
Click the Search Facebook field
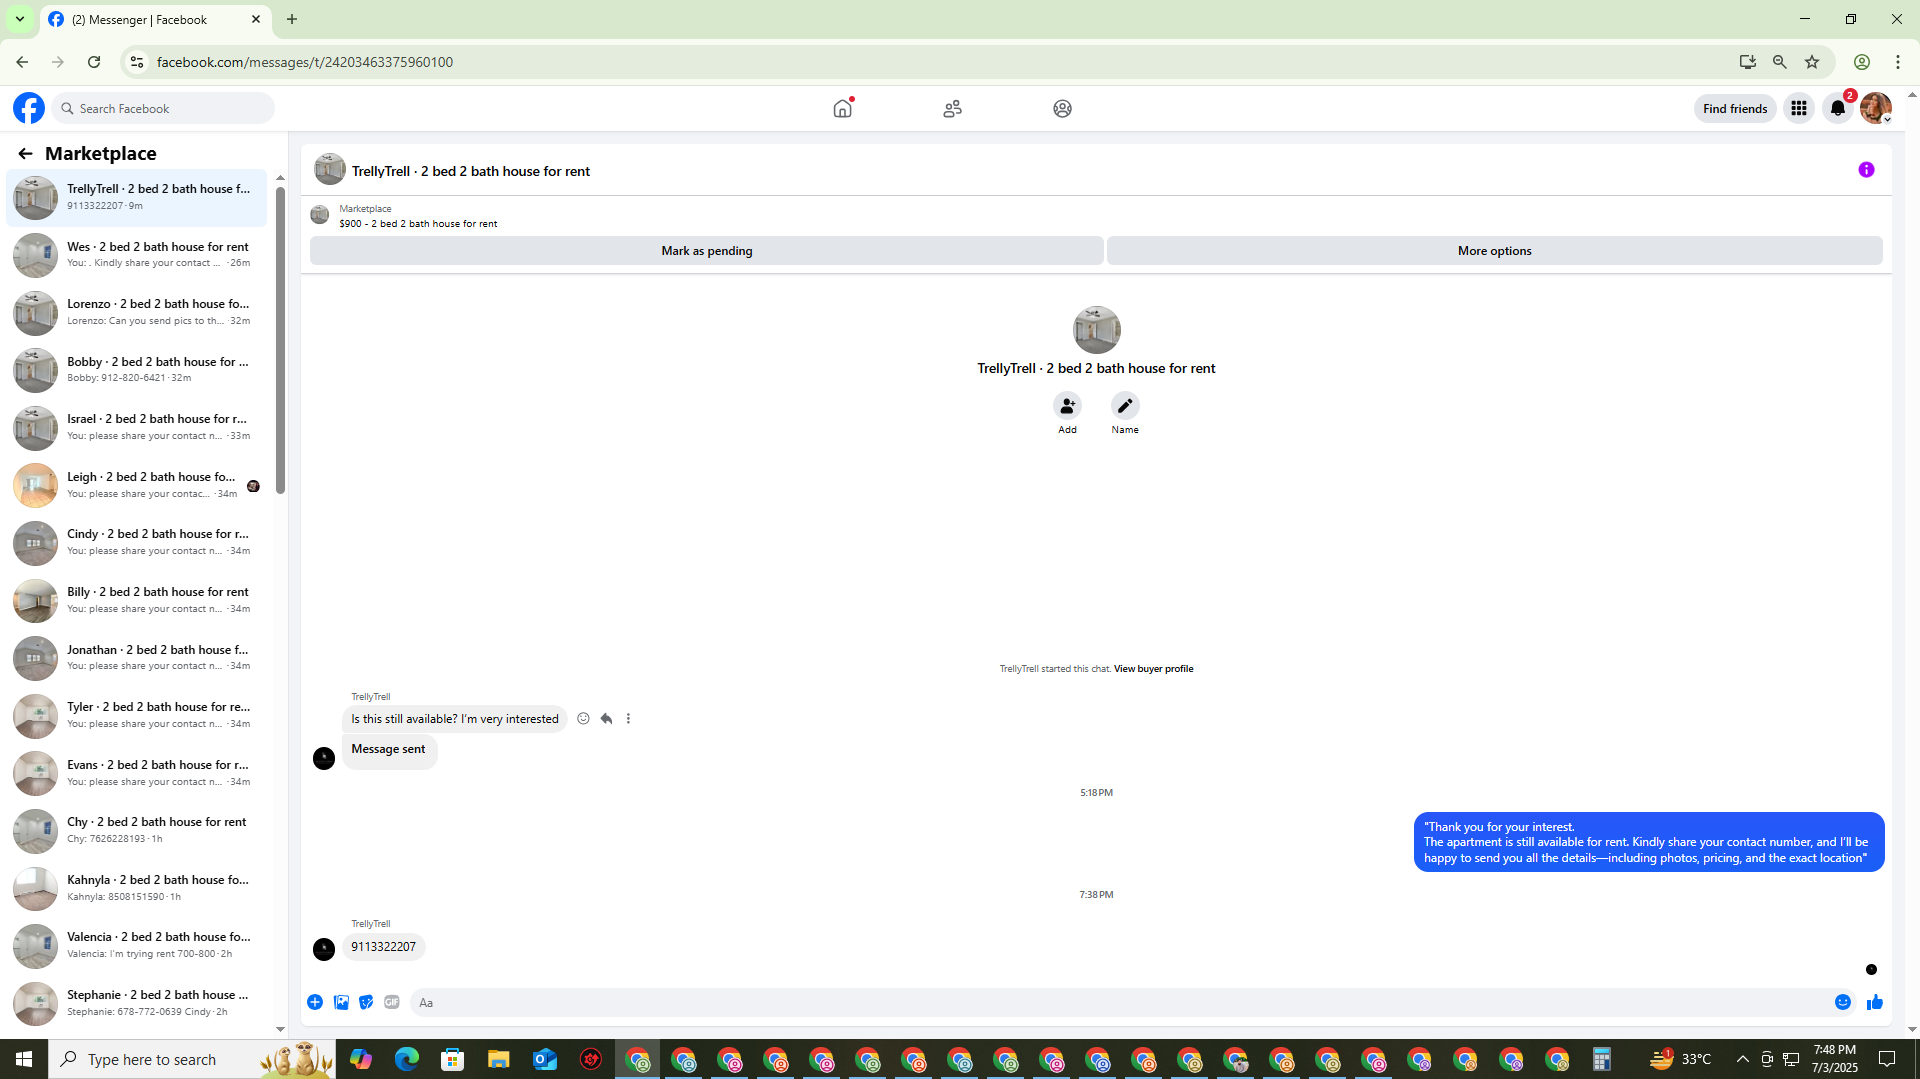coord(164,108)
